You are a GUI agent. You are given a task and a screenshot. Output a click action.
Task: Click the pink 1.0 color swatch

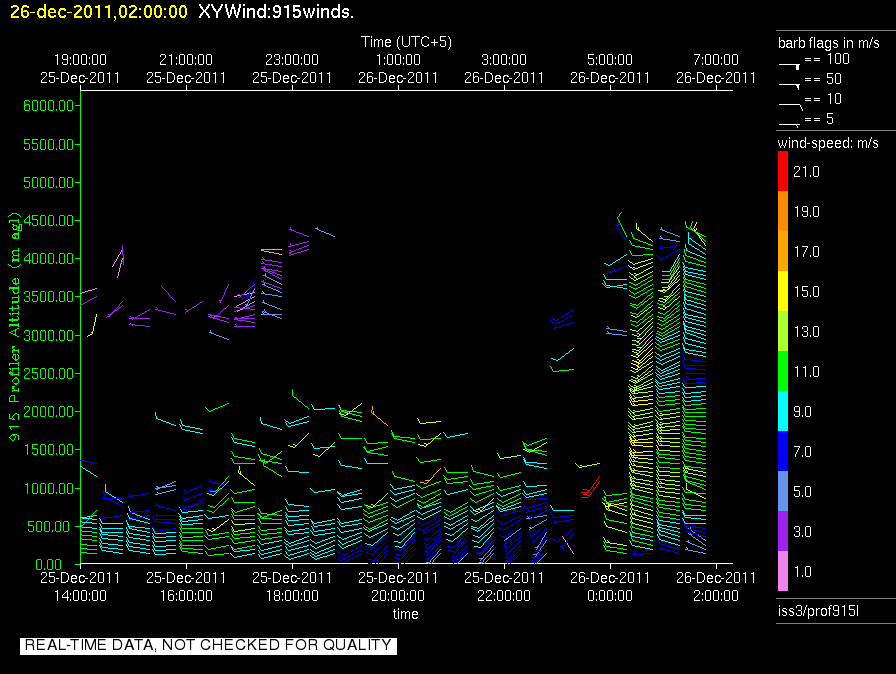(x=783, y=571)
